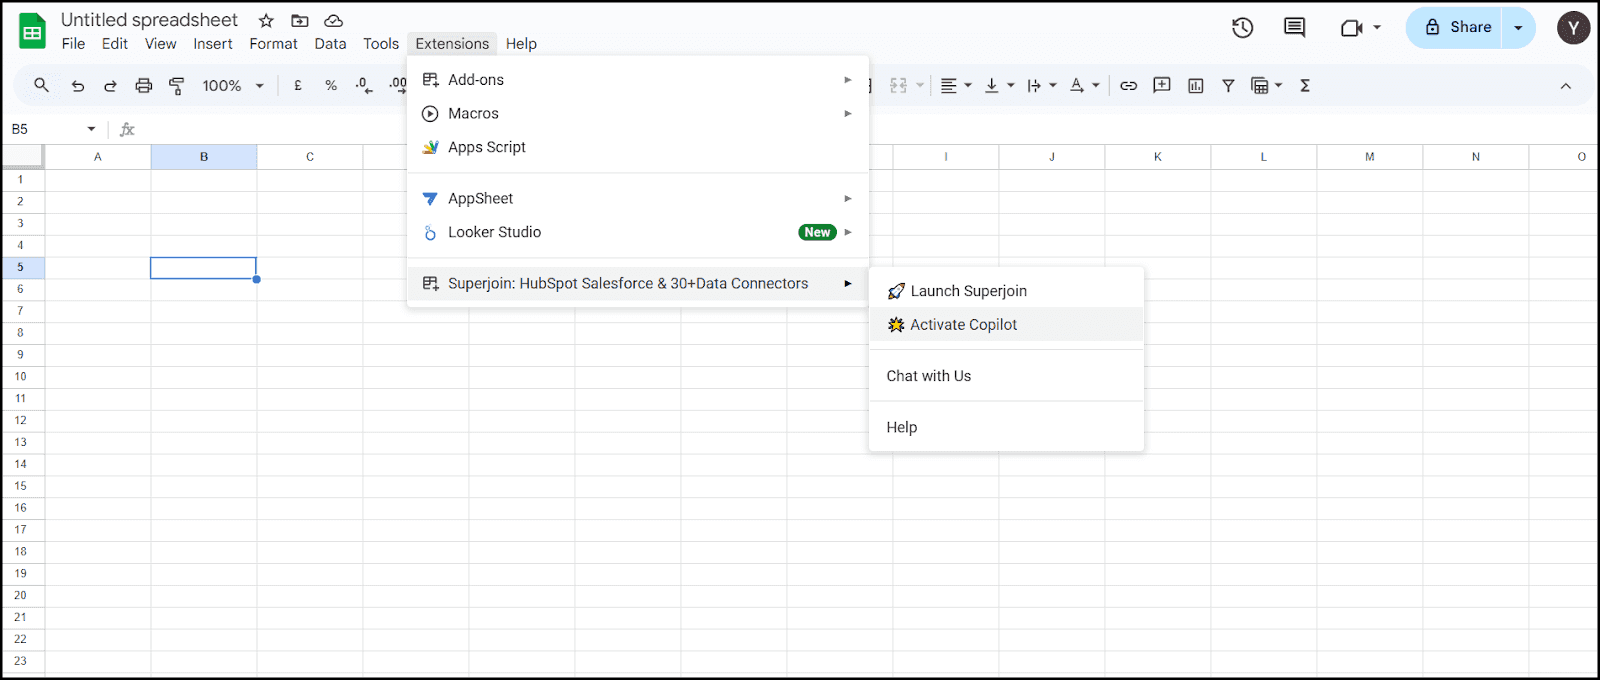Select column B header
This screenshot has width=1600, height=680.
204,157
